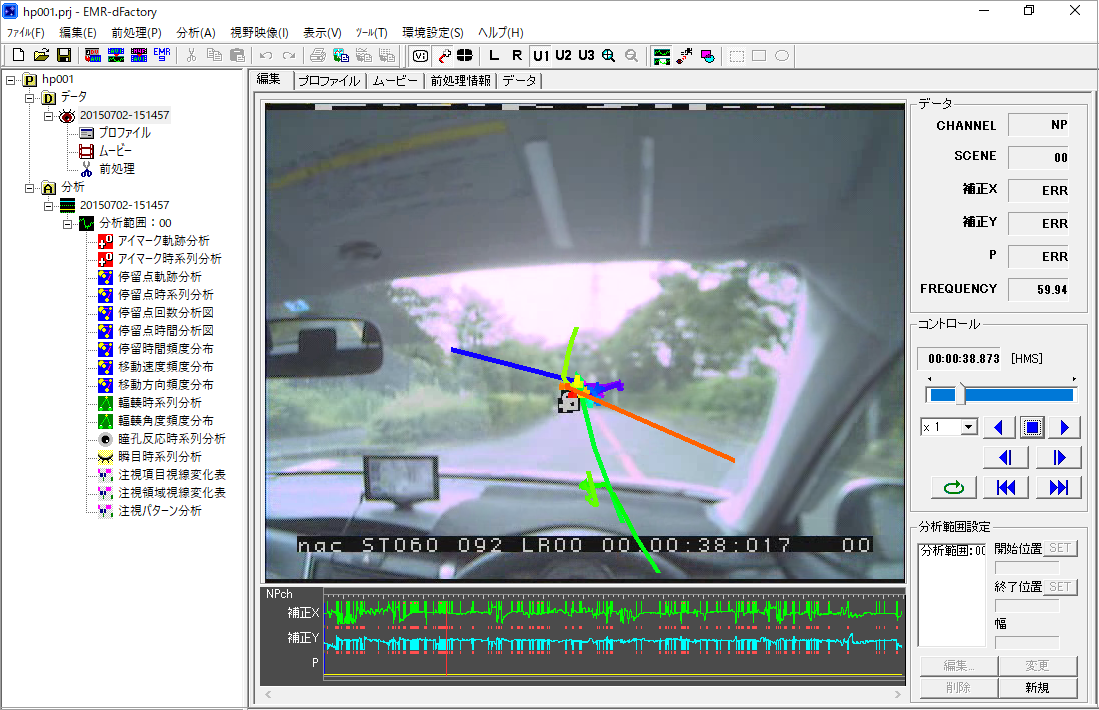Viewport: 1099px width, 710px height.
Task: Click the 補正X waveform timeline track
Action: 612,611
